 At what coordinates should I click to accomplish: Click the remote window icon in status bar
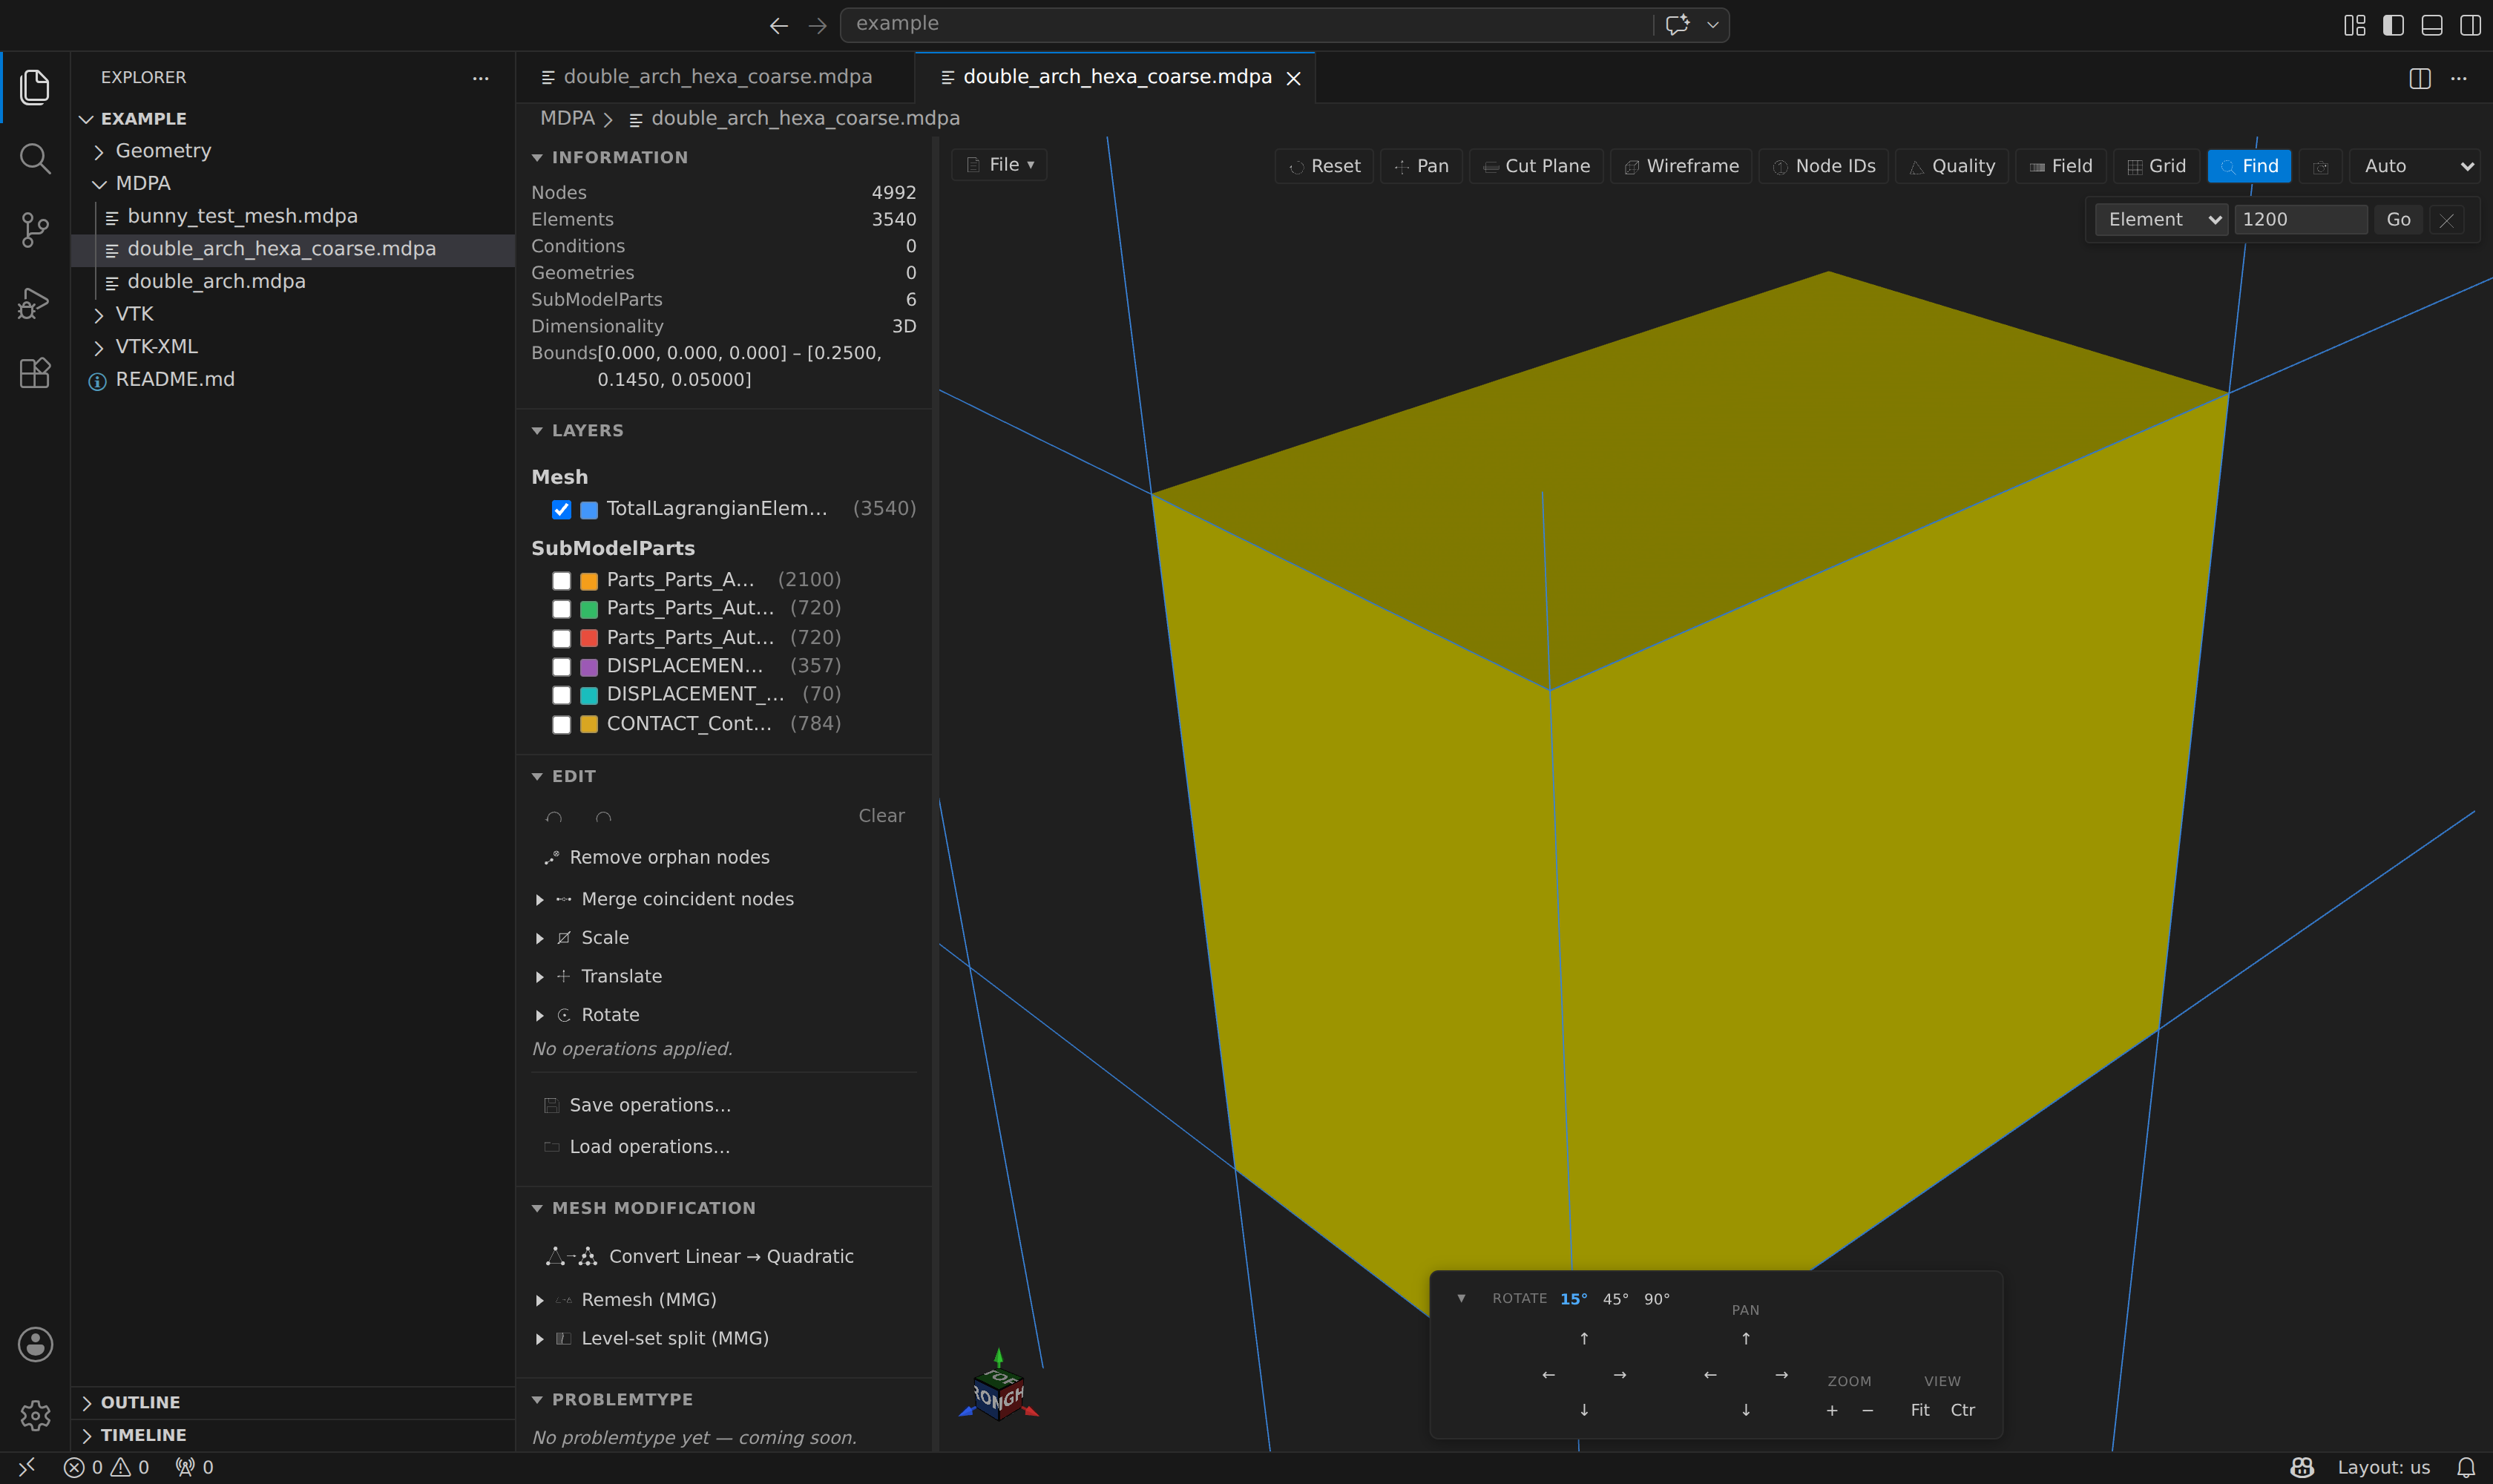point(27,1467)
